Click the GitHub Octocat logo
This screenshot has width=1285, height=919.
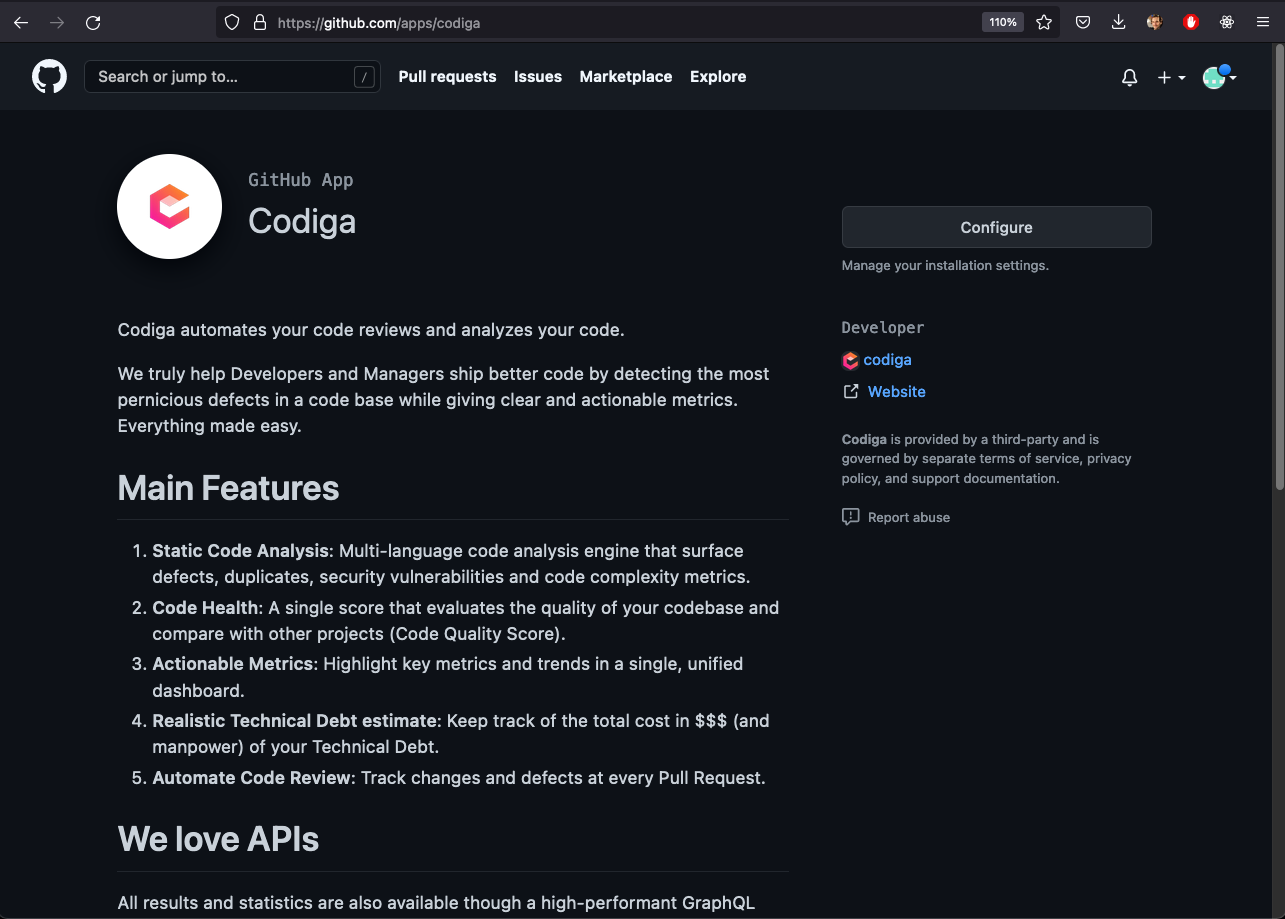point(49,77)
